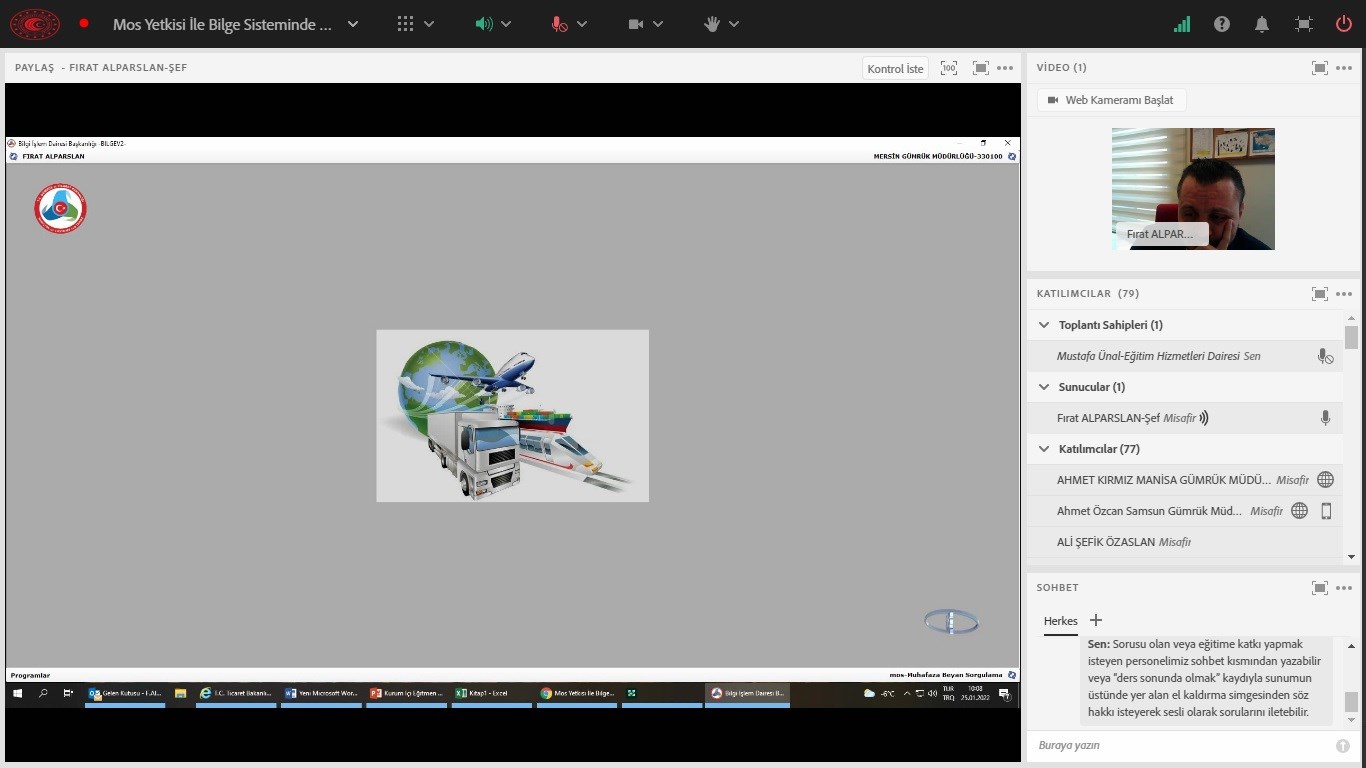Viewport: 1366px width, 768px height.
Task: Select the Herkes chat tab
Action: (1060, 621)
